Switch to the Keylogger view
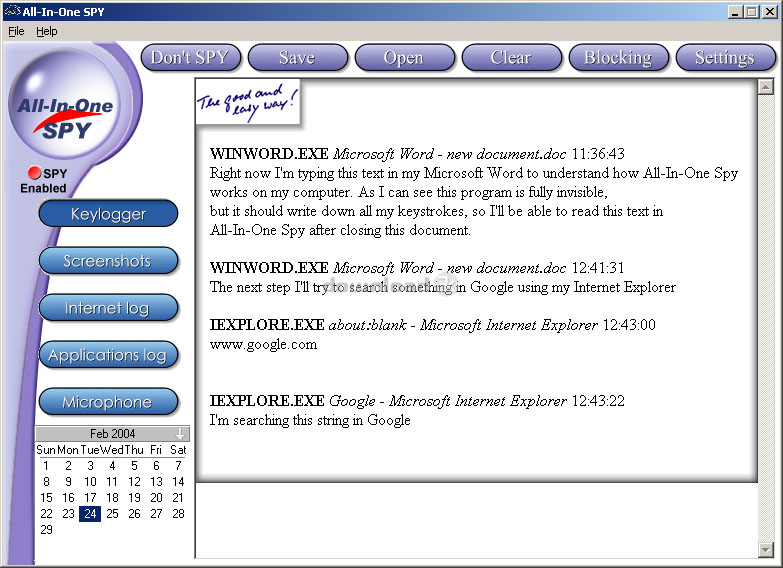Image resolution: width=783 pixels, height=568 pixels. click(108, 214)
